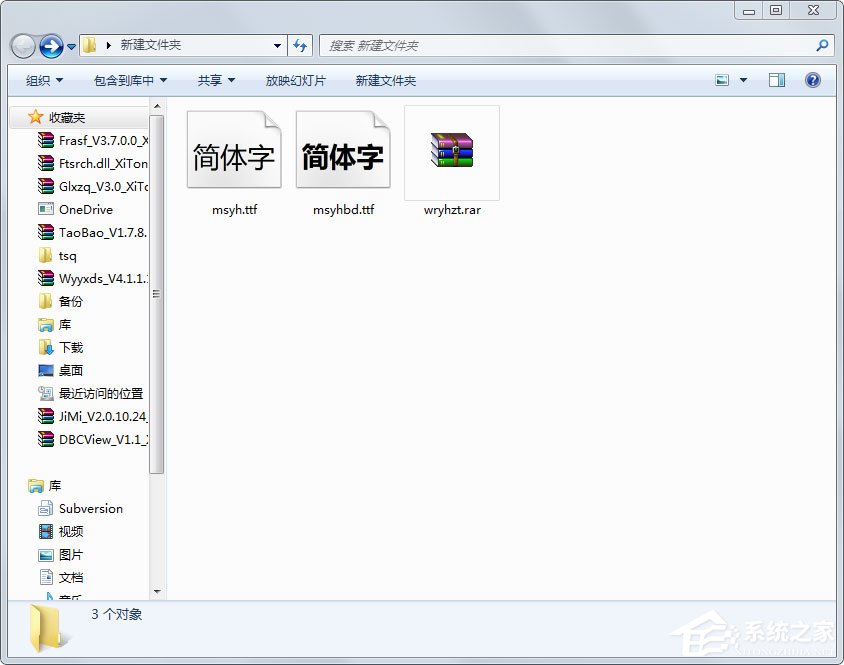The image size is (844, 665).
Task: Select the msyhbd.ttf font file
Action: [x=343, y=152]
